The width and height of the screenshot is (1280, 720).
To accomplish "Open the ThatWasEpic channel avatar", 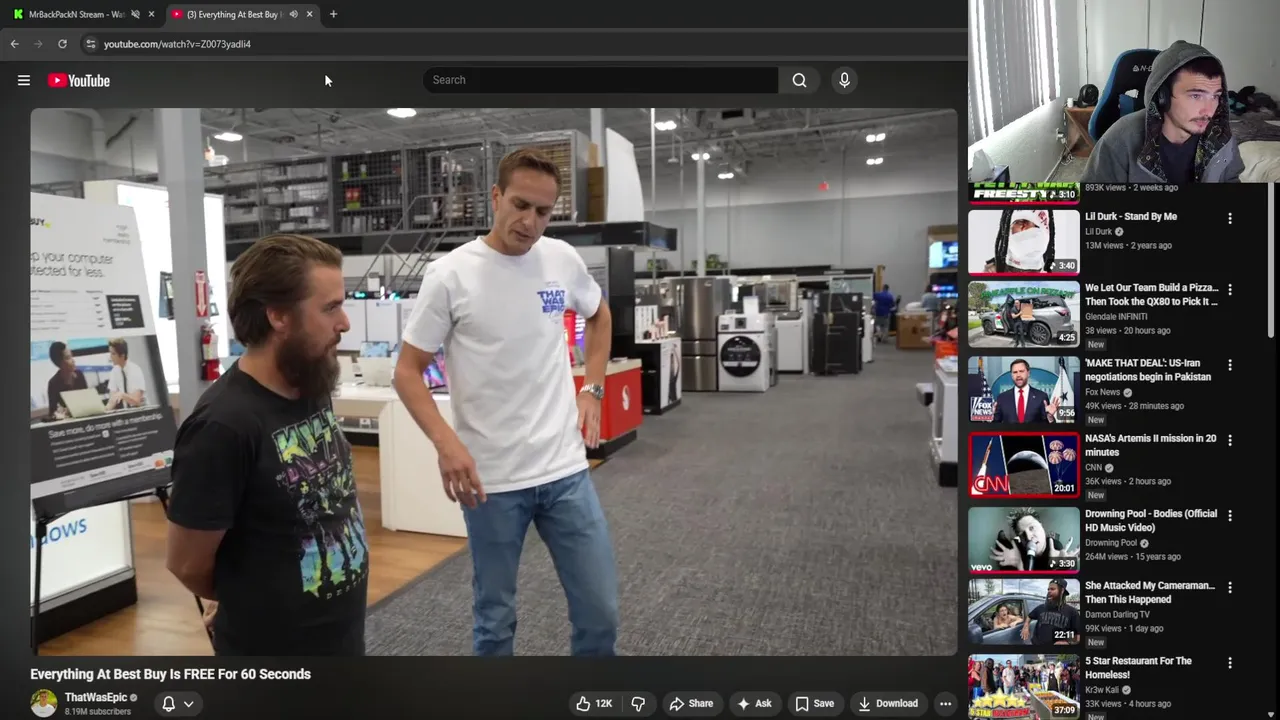I will 43,703.
